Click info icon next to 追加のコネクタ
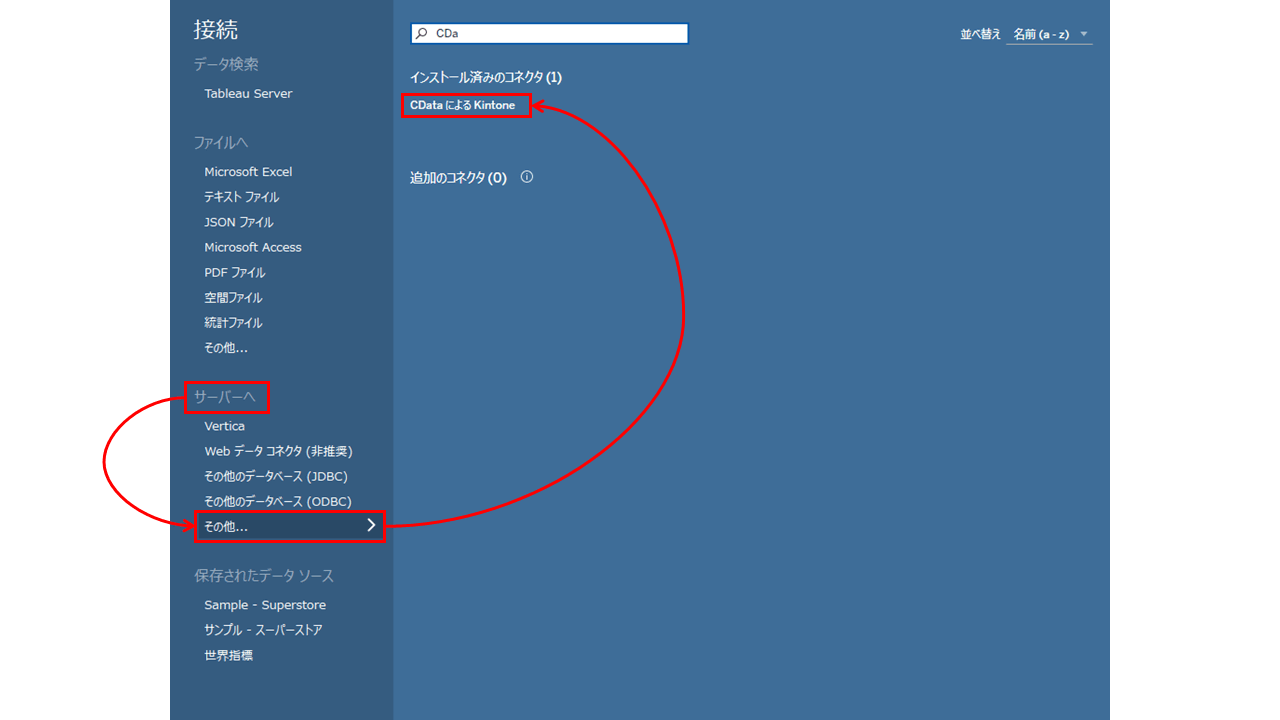The width and height of the screenshot is (1280, 720). point(527,177)
